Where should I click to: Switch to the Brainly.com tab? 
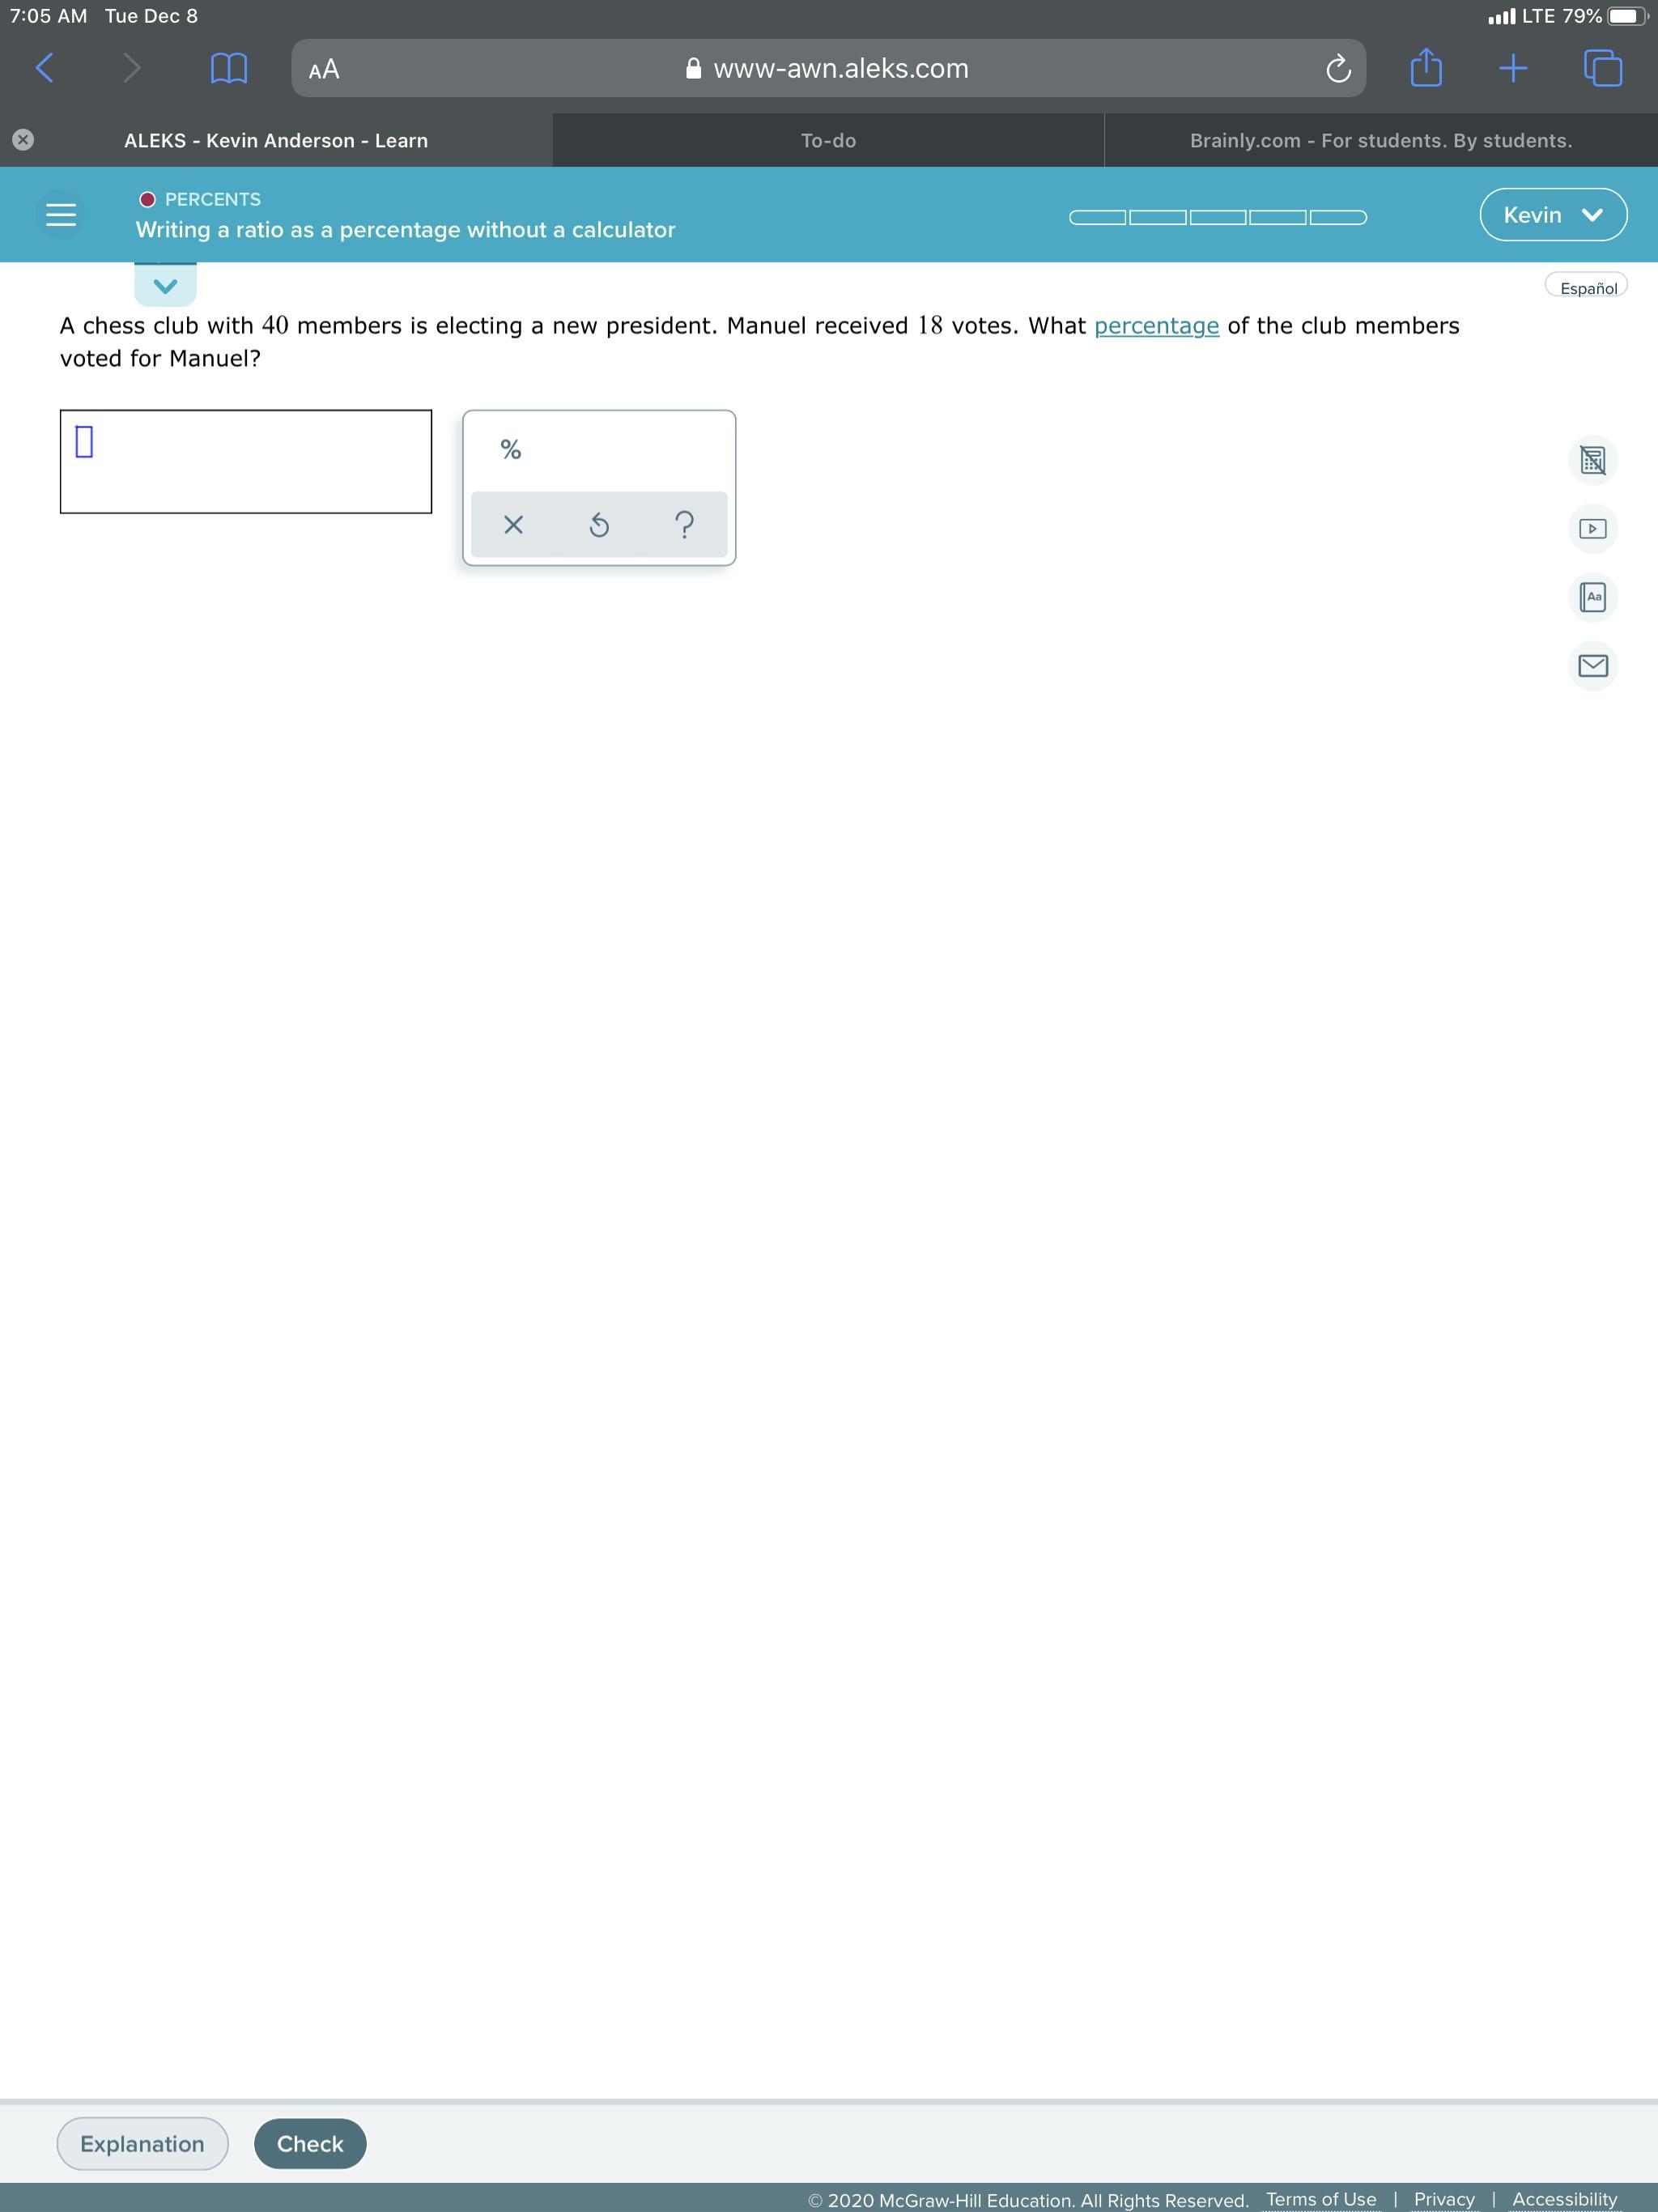click(x=1381, y=141)
